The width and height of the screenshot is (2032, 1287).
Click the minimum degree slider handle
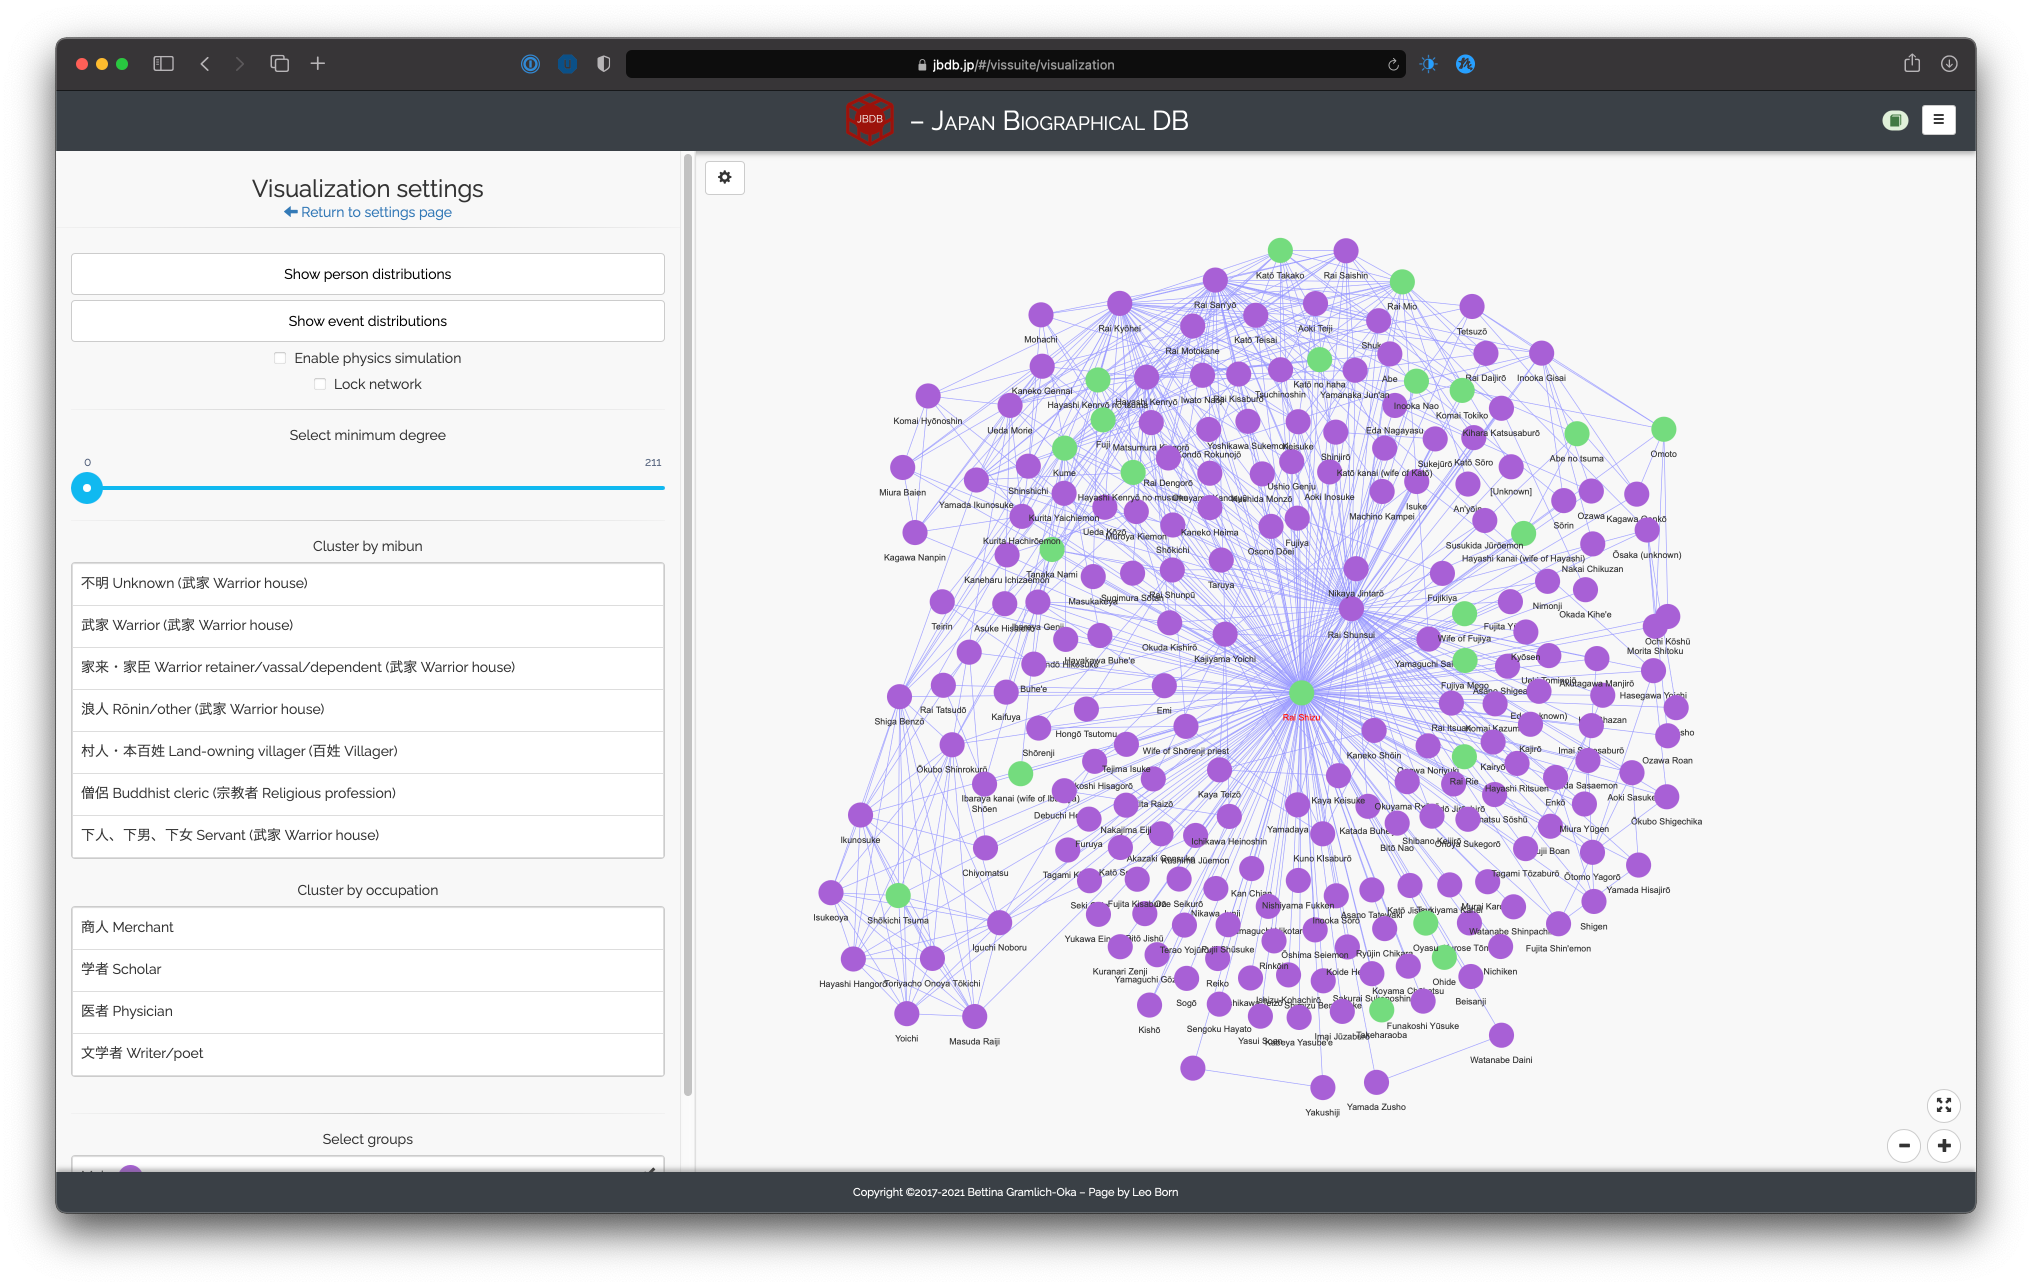(x=87, y=488)
